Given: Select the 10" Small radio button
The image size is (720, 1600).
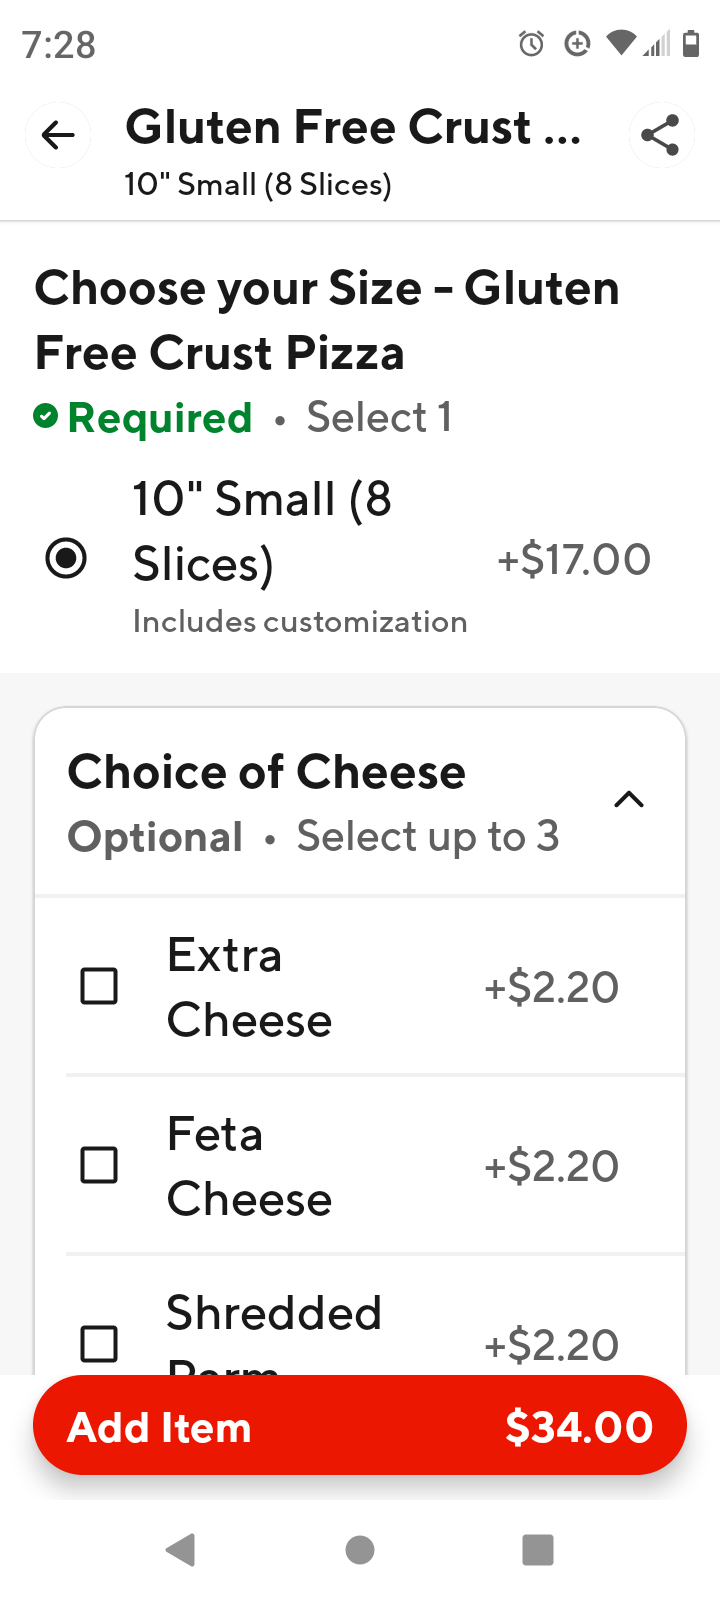Looking at the screenshot, I should tap(66, 558).
